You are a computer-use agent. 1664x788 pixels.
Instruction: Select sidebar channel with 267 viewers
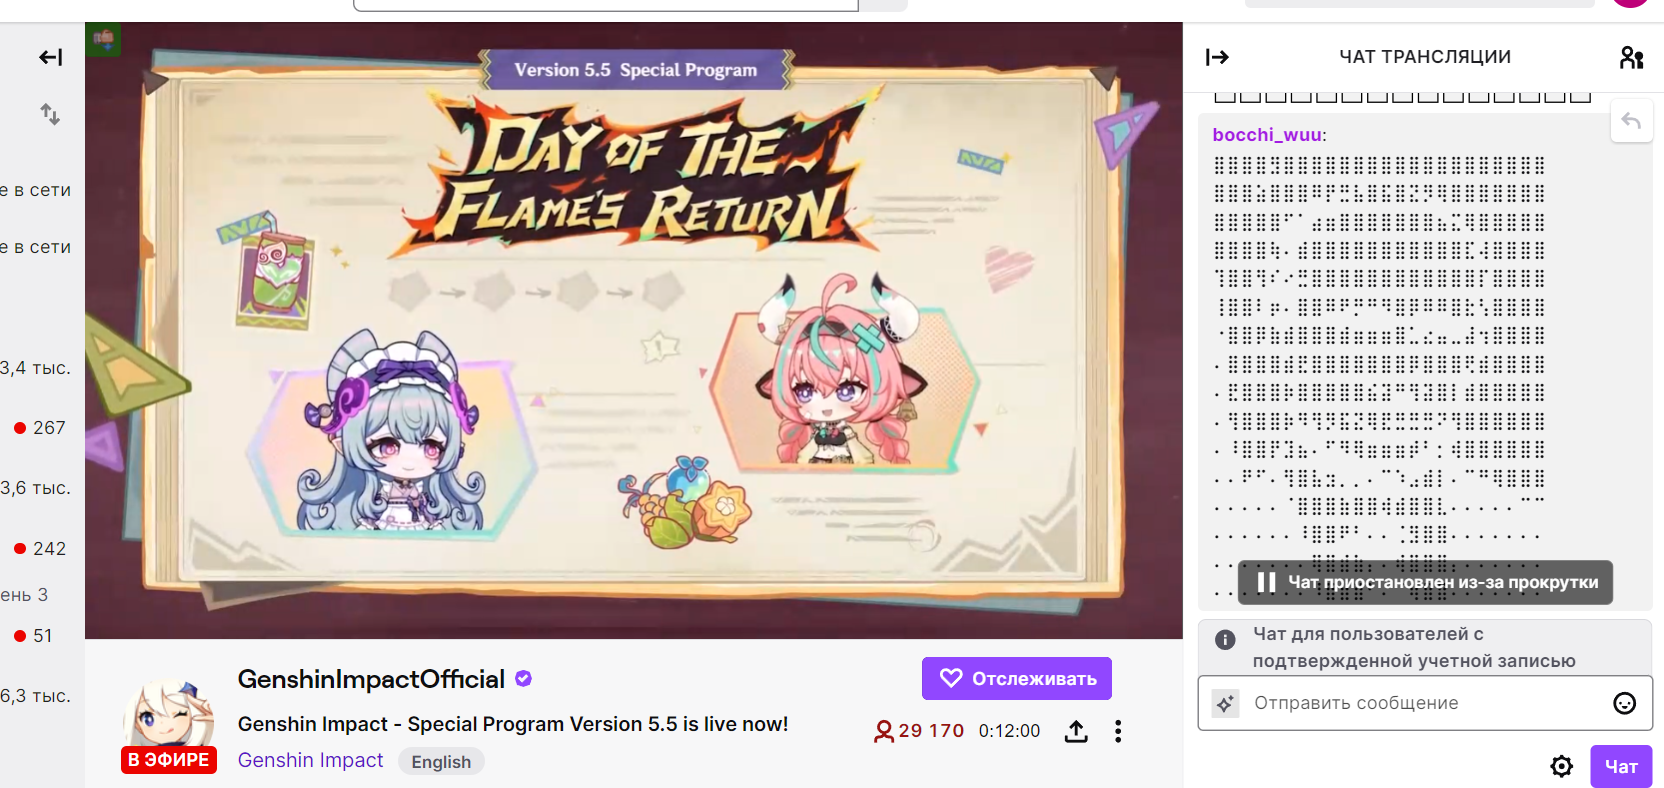coord(40,427)
